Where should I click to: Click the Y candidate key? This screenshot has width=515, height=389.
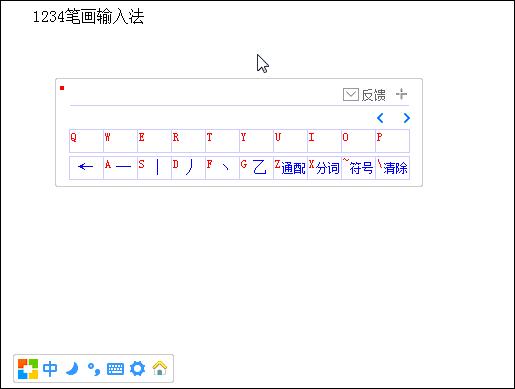(x=256, y=141)
